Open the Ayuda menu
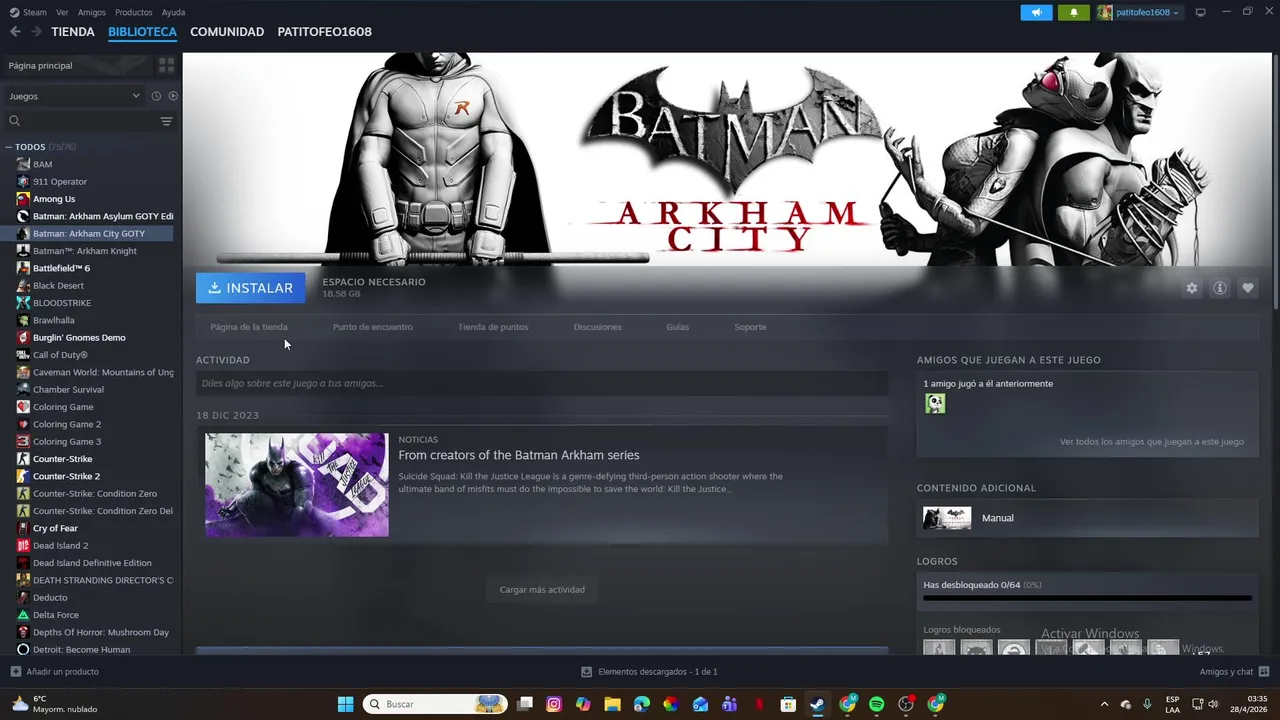This screenshot has height=720, width=1280. [x=173, y=12]
